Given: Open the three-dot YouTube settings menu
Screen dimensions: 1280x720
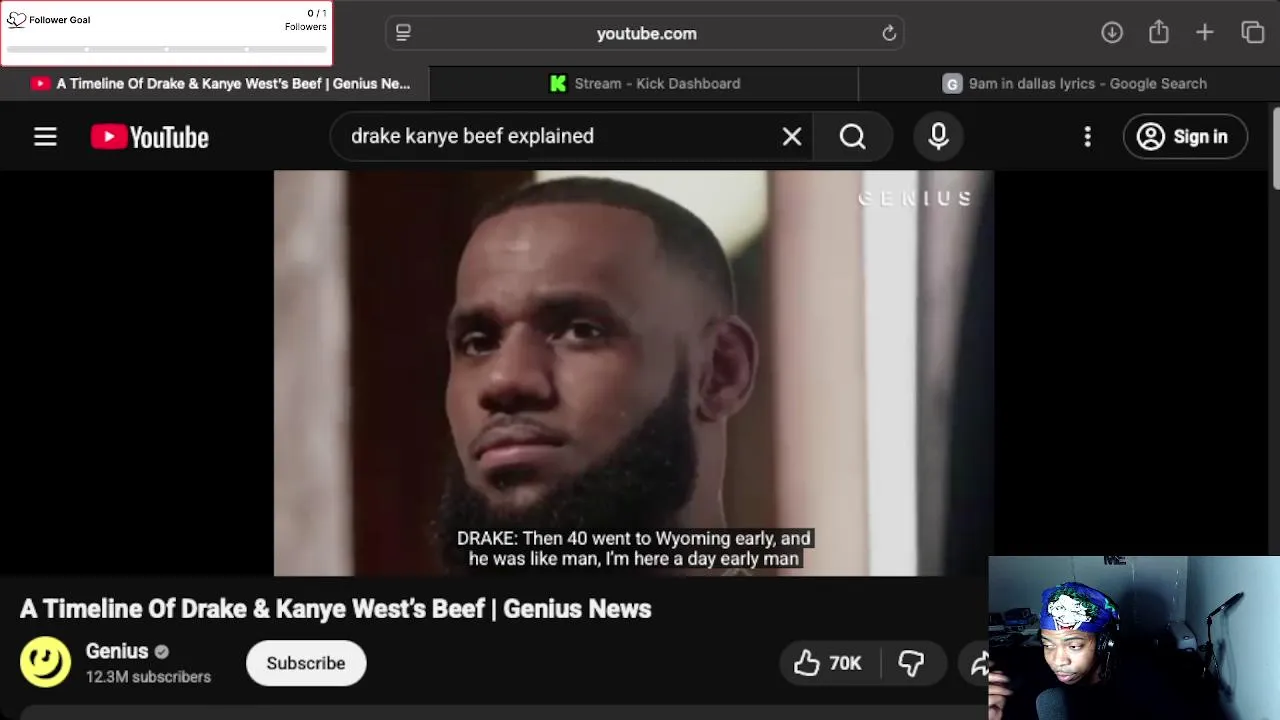Looking at the screenshot, I should click(x=1088, y=137).
